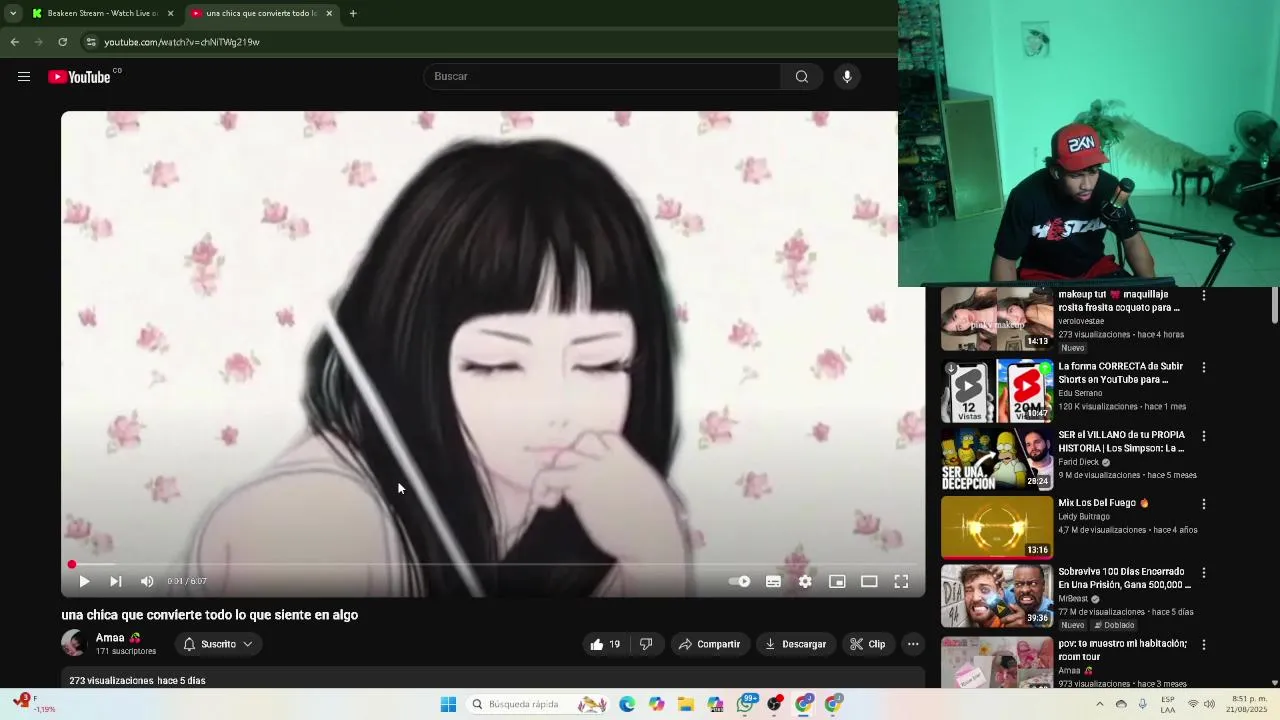Click taskbar Búsqueda rápida search box
The height and width of the screenshot is (720, 1280).
click(x=538, y=704)
